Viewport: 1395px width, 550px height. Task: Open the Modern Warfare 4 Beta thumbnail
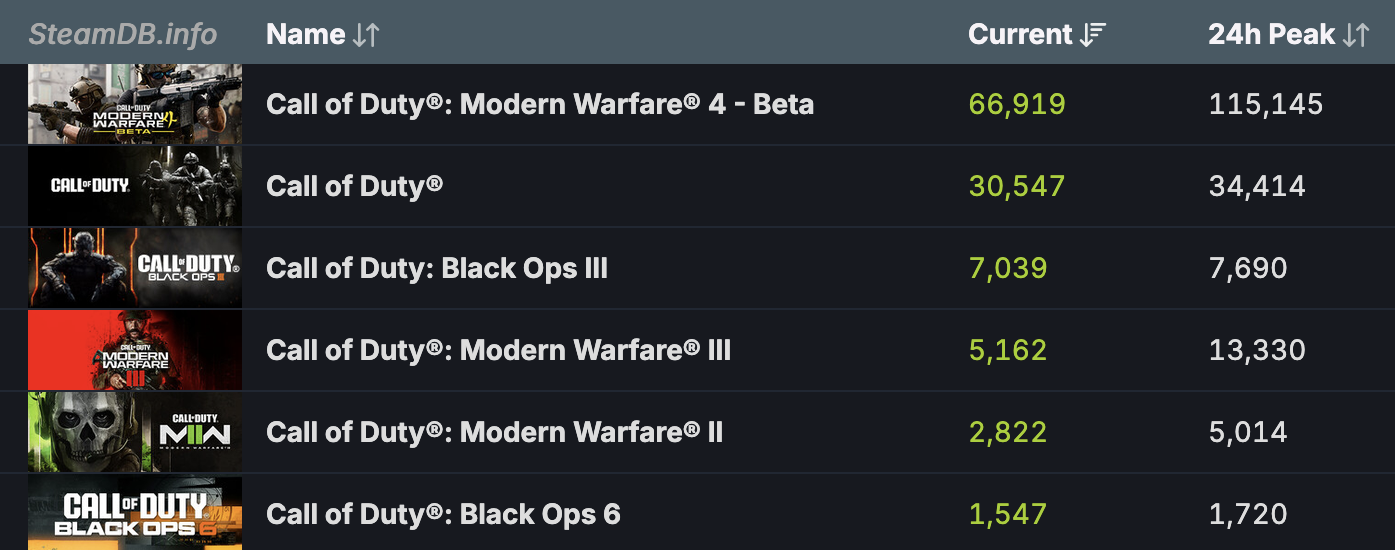point(135,104)
